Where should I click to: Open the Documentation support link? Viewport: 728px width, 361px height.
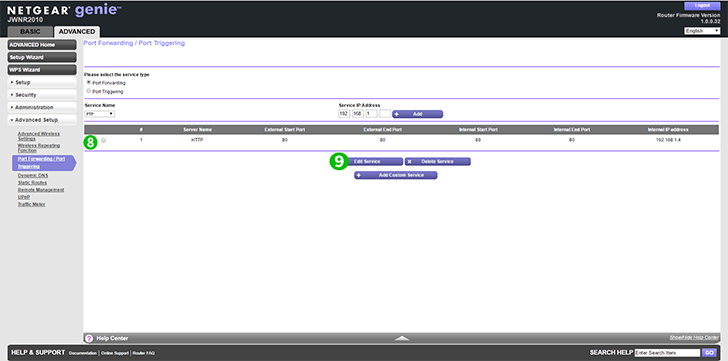click(x=83, y=353)
